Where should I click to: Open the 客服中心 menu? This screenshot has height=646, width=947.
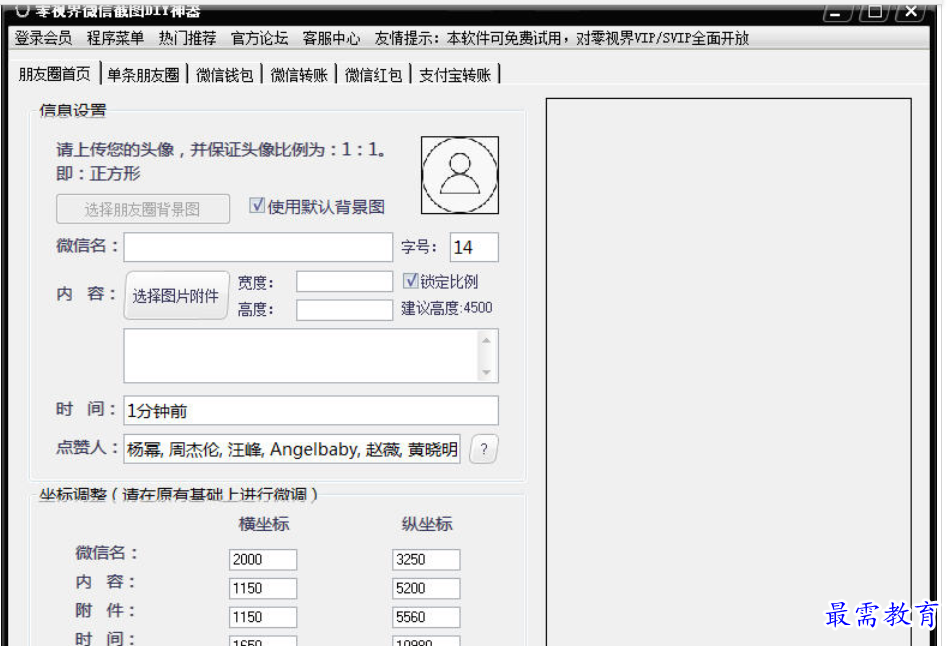coord(332,39)
